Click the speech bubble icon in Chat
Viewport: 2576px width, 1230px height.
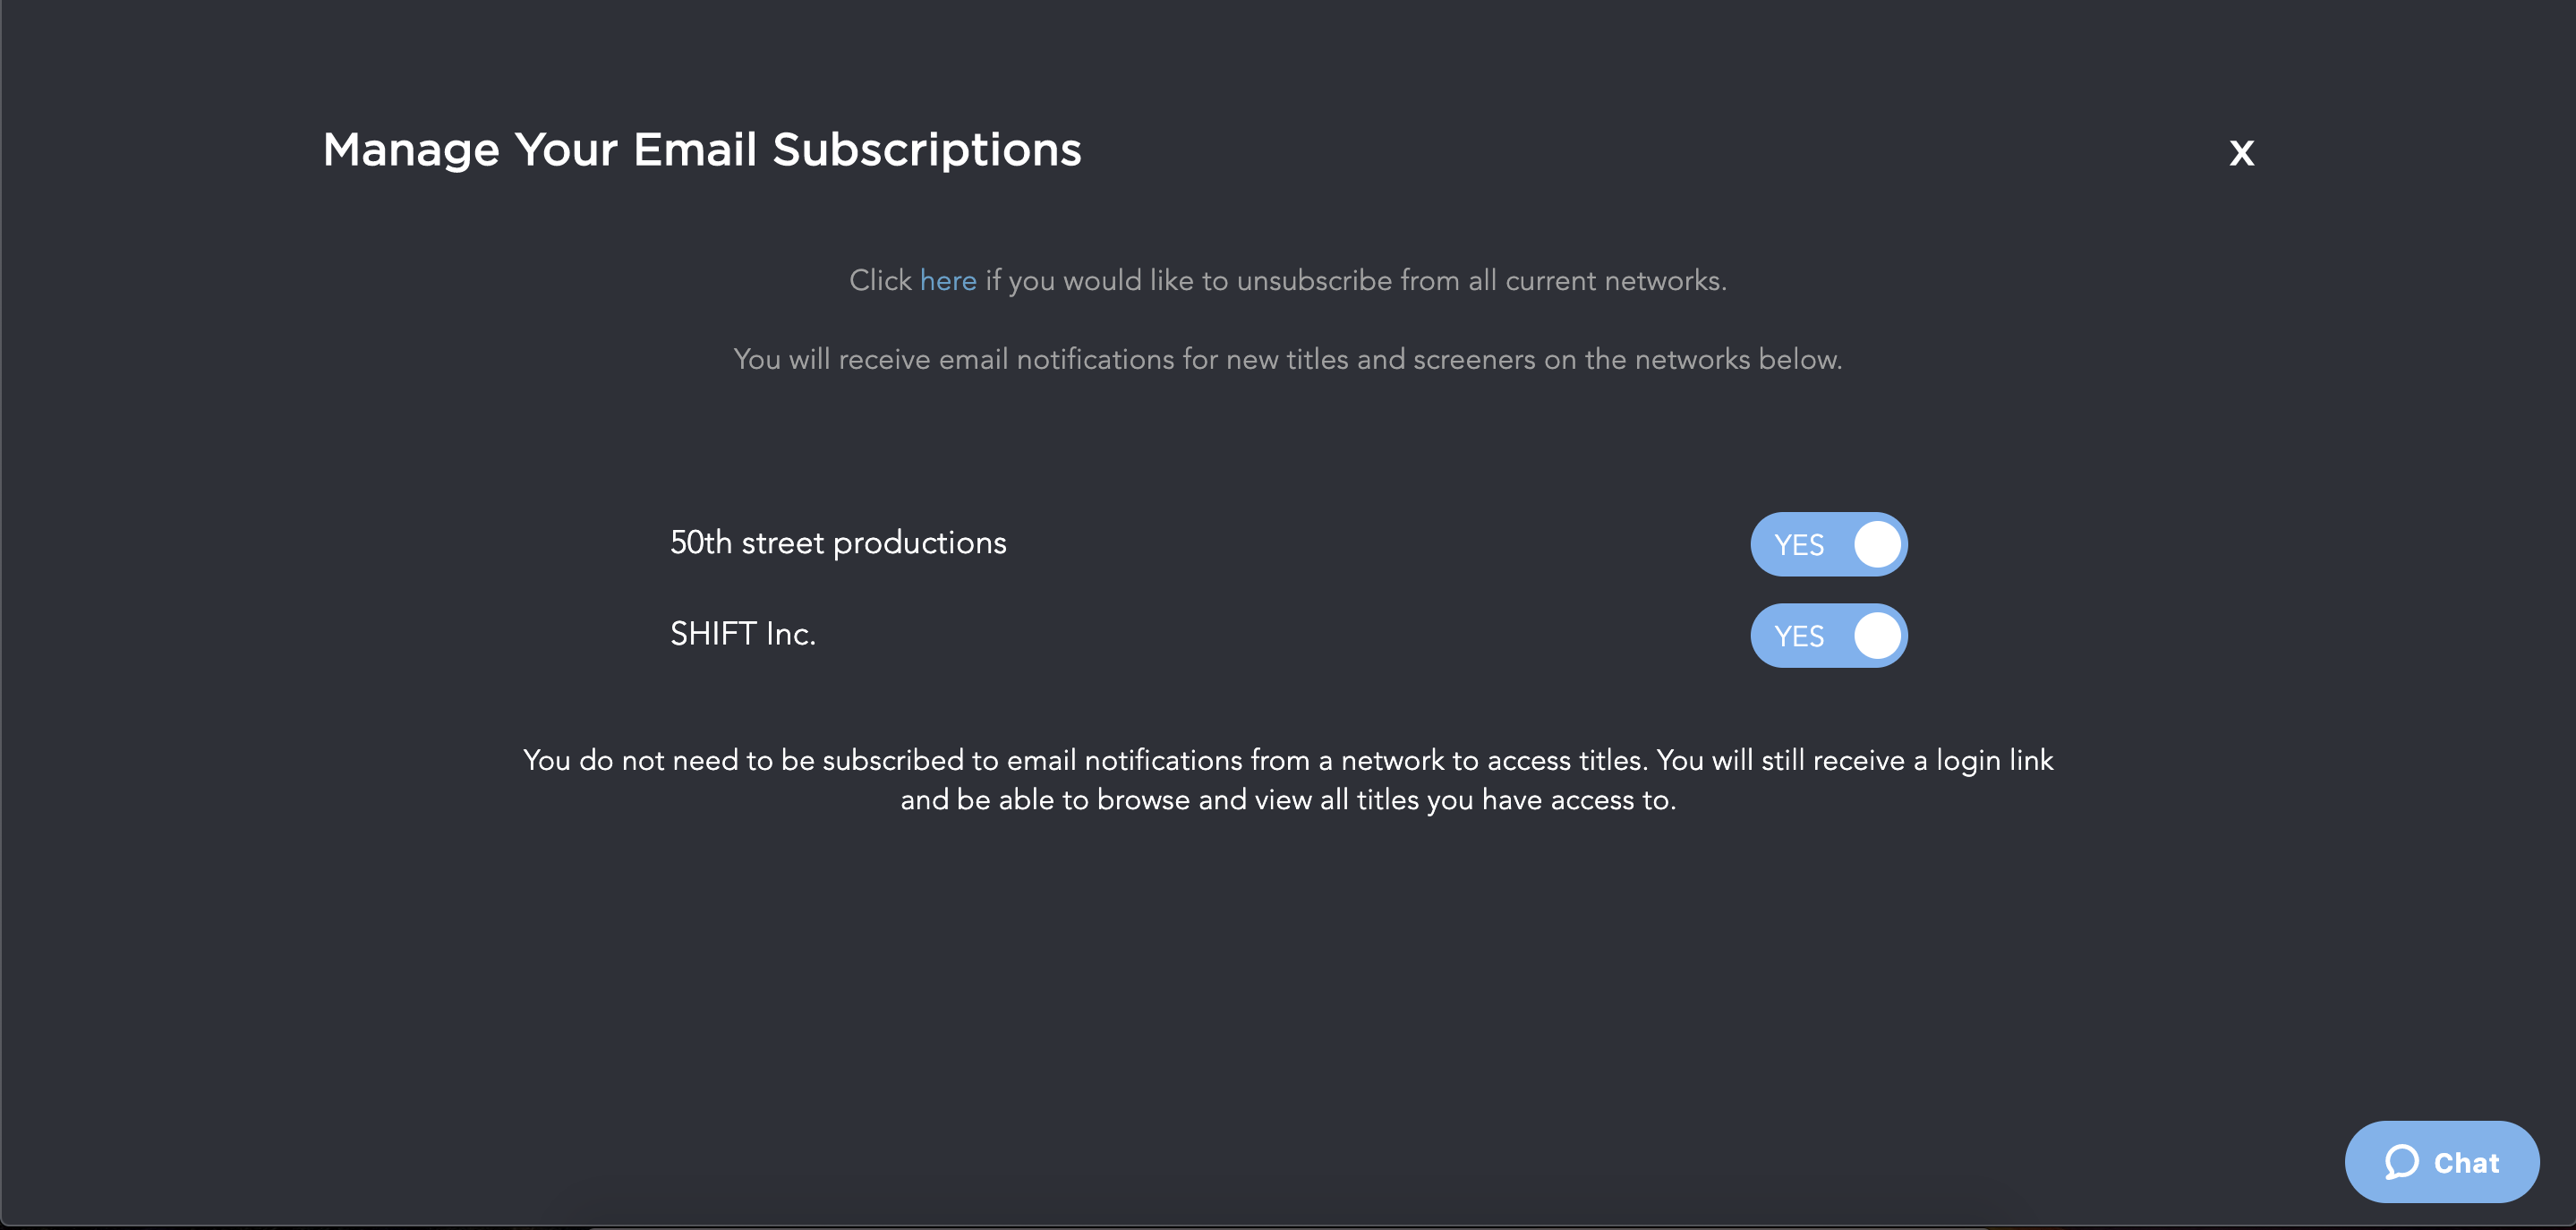point(2401,1162)
